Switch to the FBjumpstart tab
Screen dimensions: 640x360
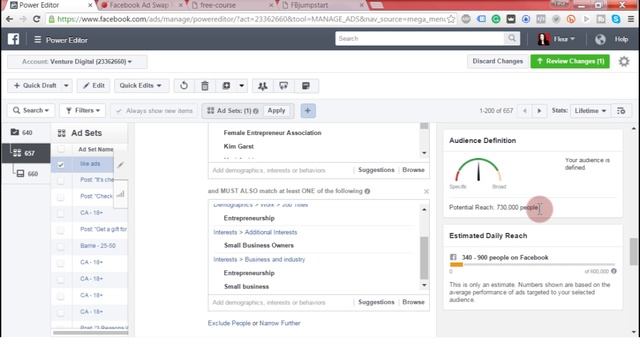click(322, 5)
